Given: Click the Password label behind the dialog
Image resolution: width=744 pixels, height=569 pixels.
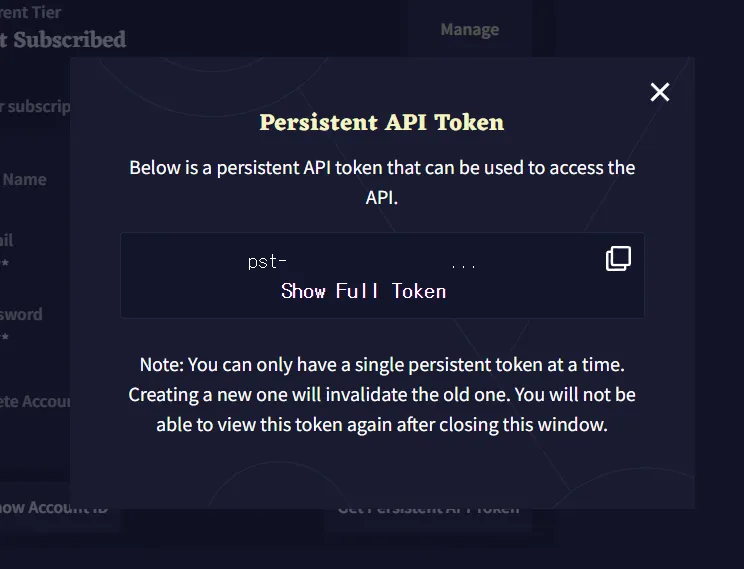Looking at the screenshot, I should click(21, 314).
